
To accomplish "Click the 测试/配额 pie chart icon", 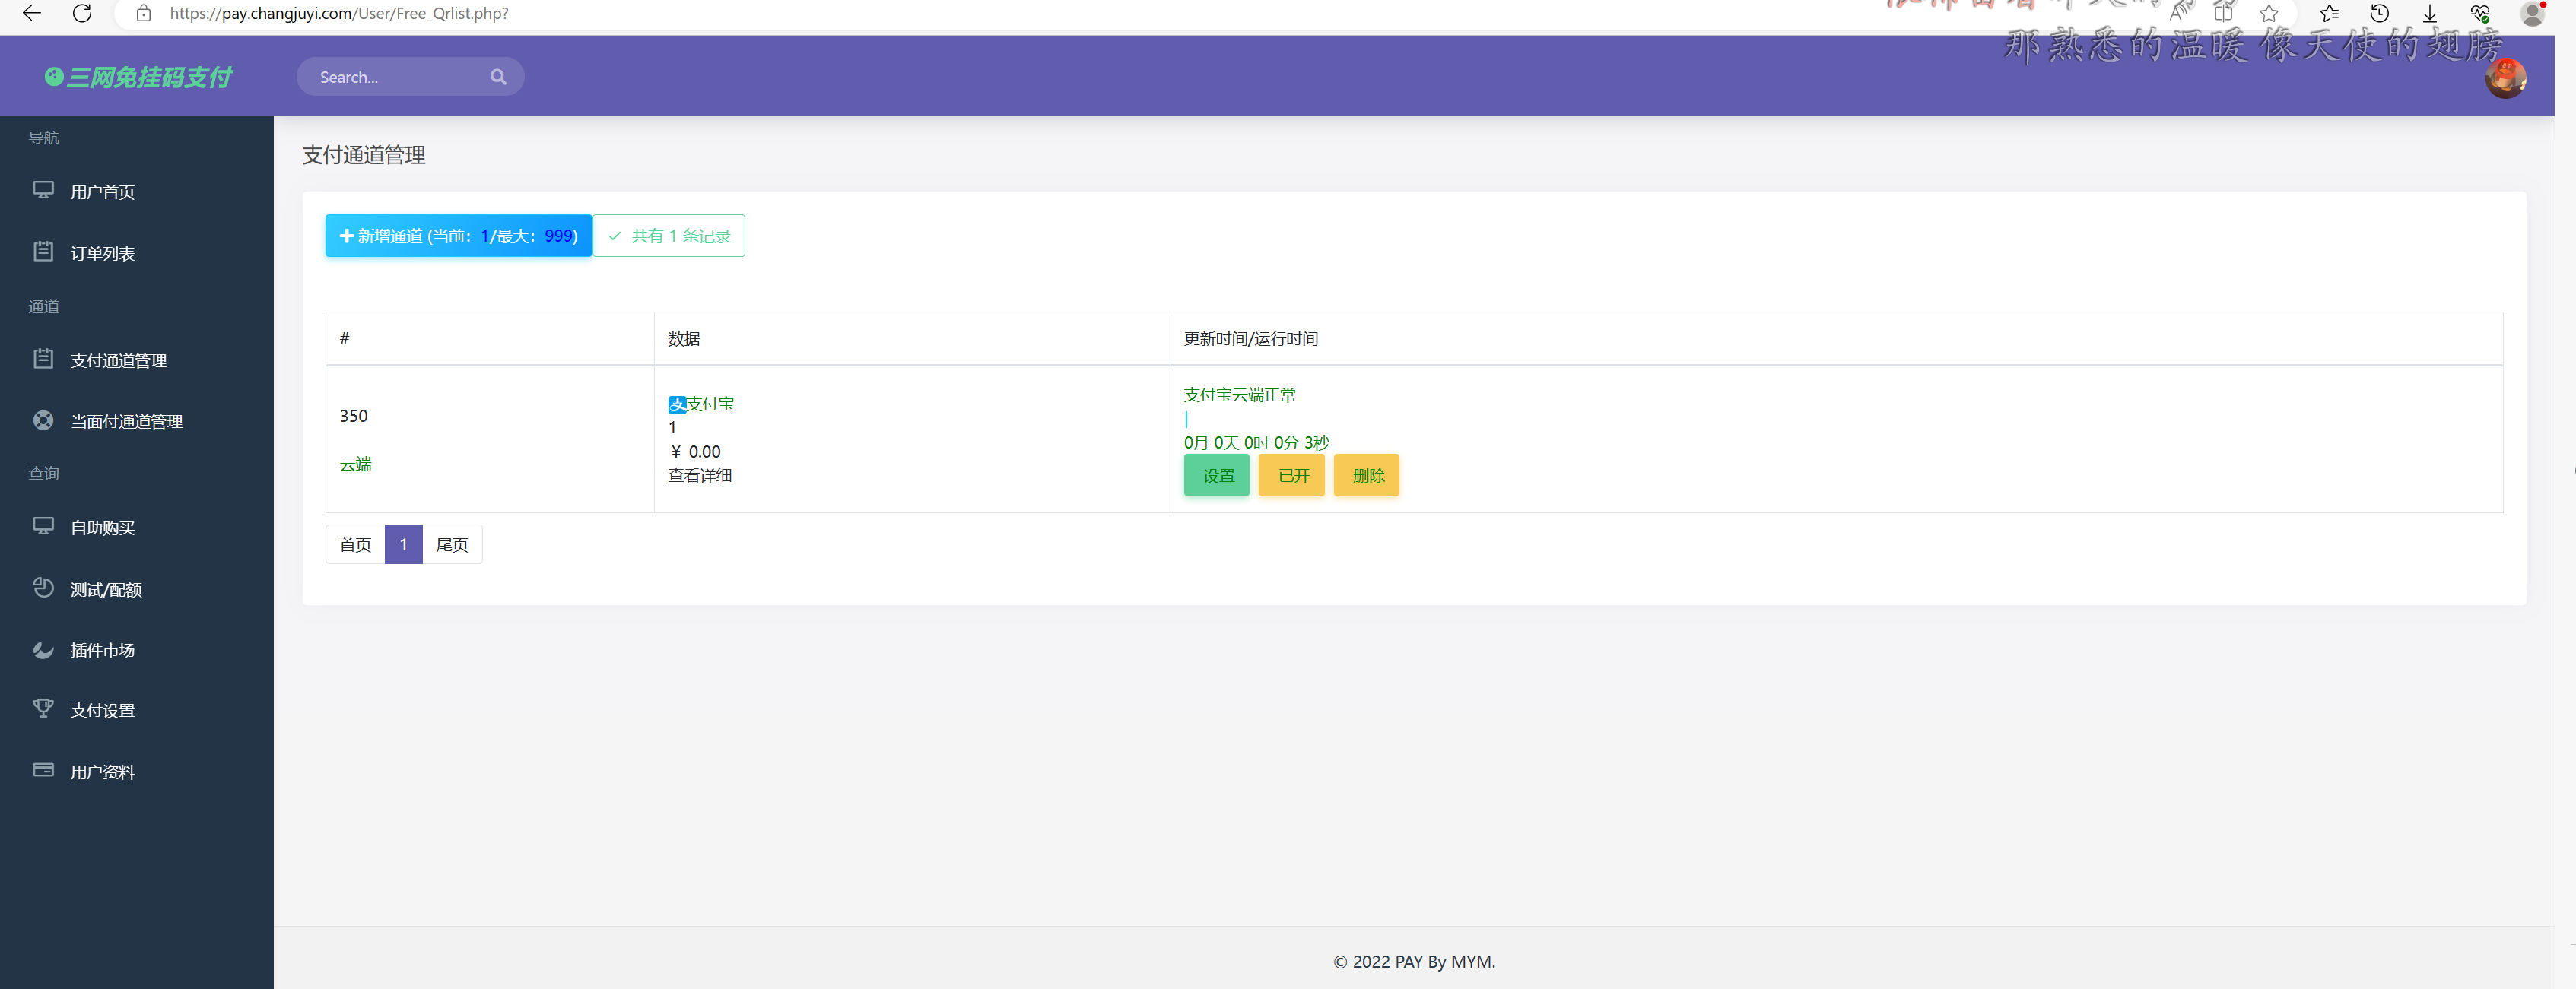I will [x=43, y=588].
